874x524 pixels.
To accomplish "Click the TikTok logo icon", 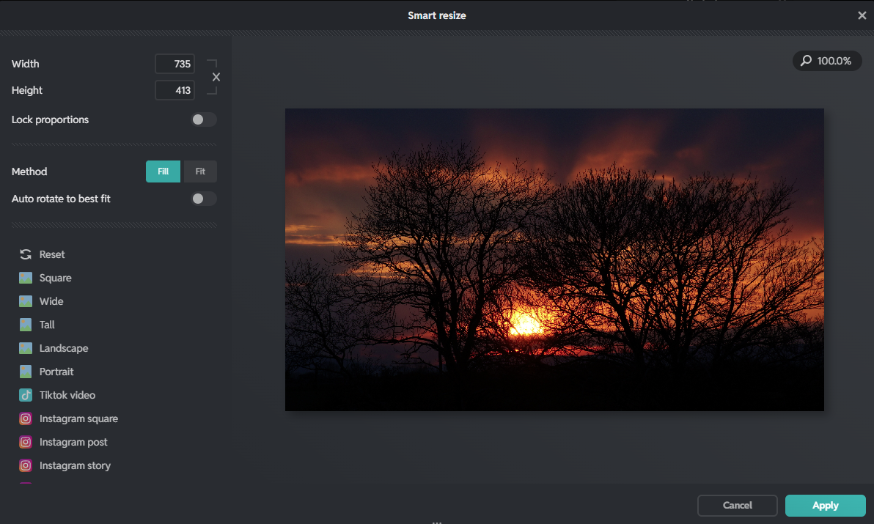I will point(26,395).
